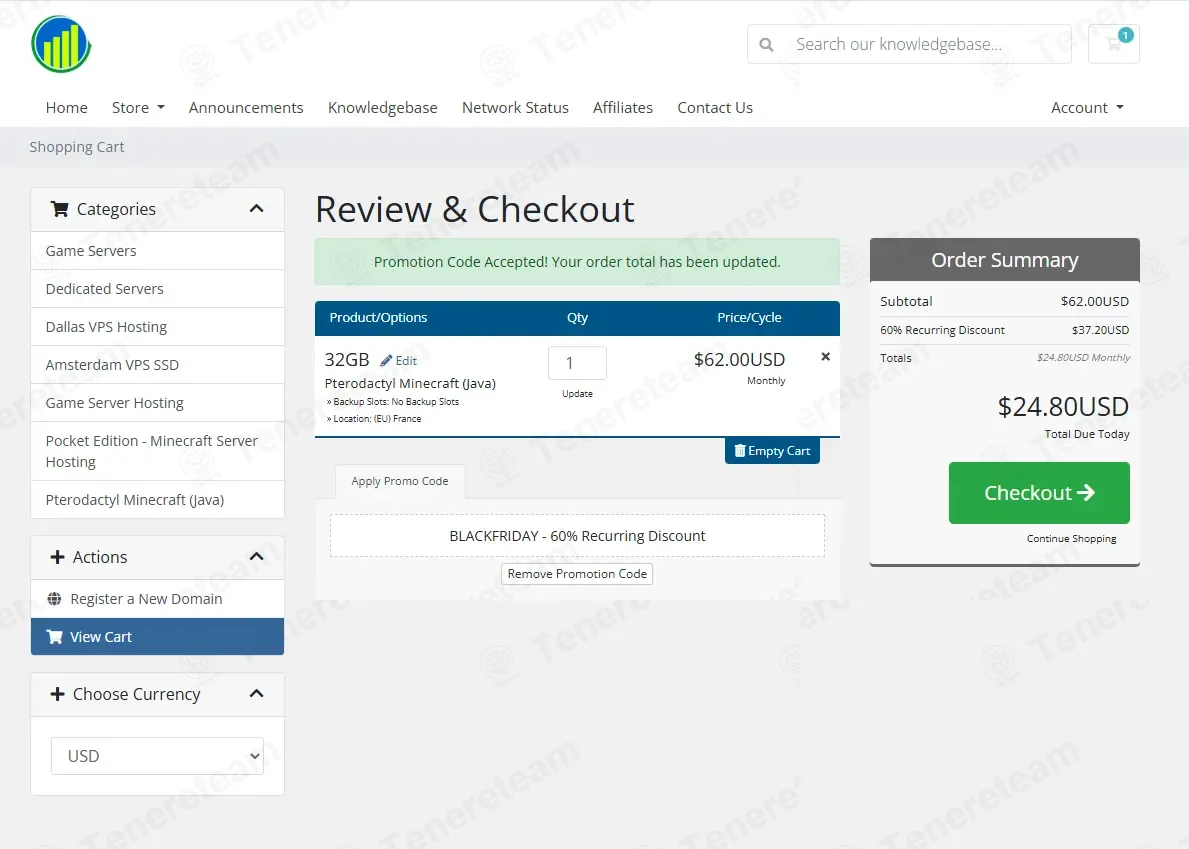Expand the Store menu dropdown
Screen dimensions: 1189x849
(138, 108)
